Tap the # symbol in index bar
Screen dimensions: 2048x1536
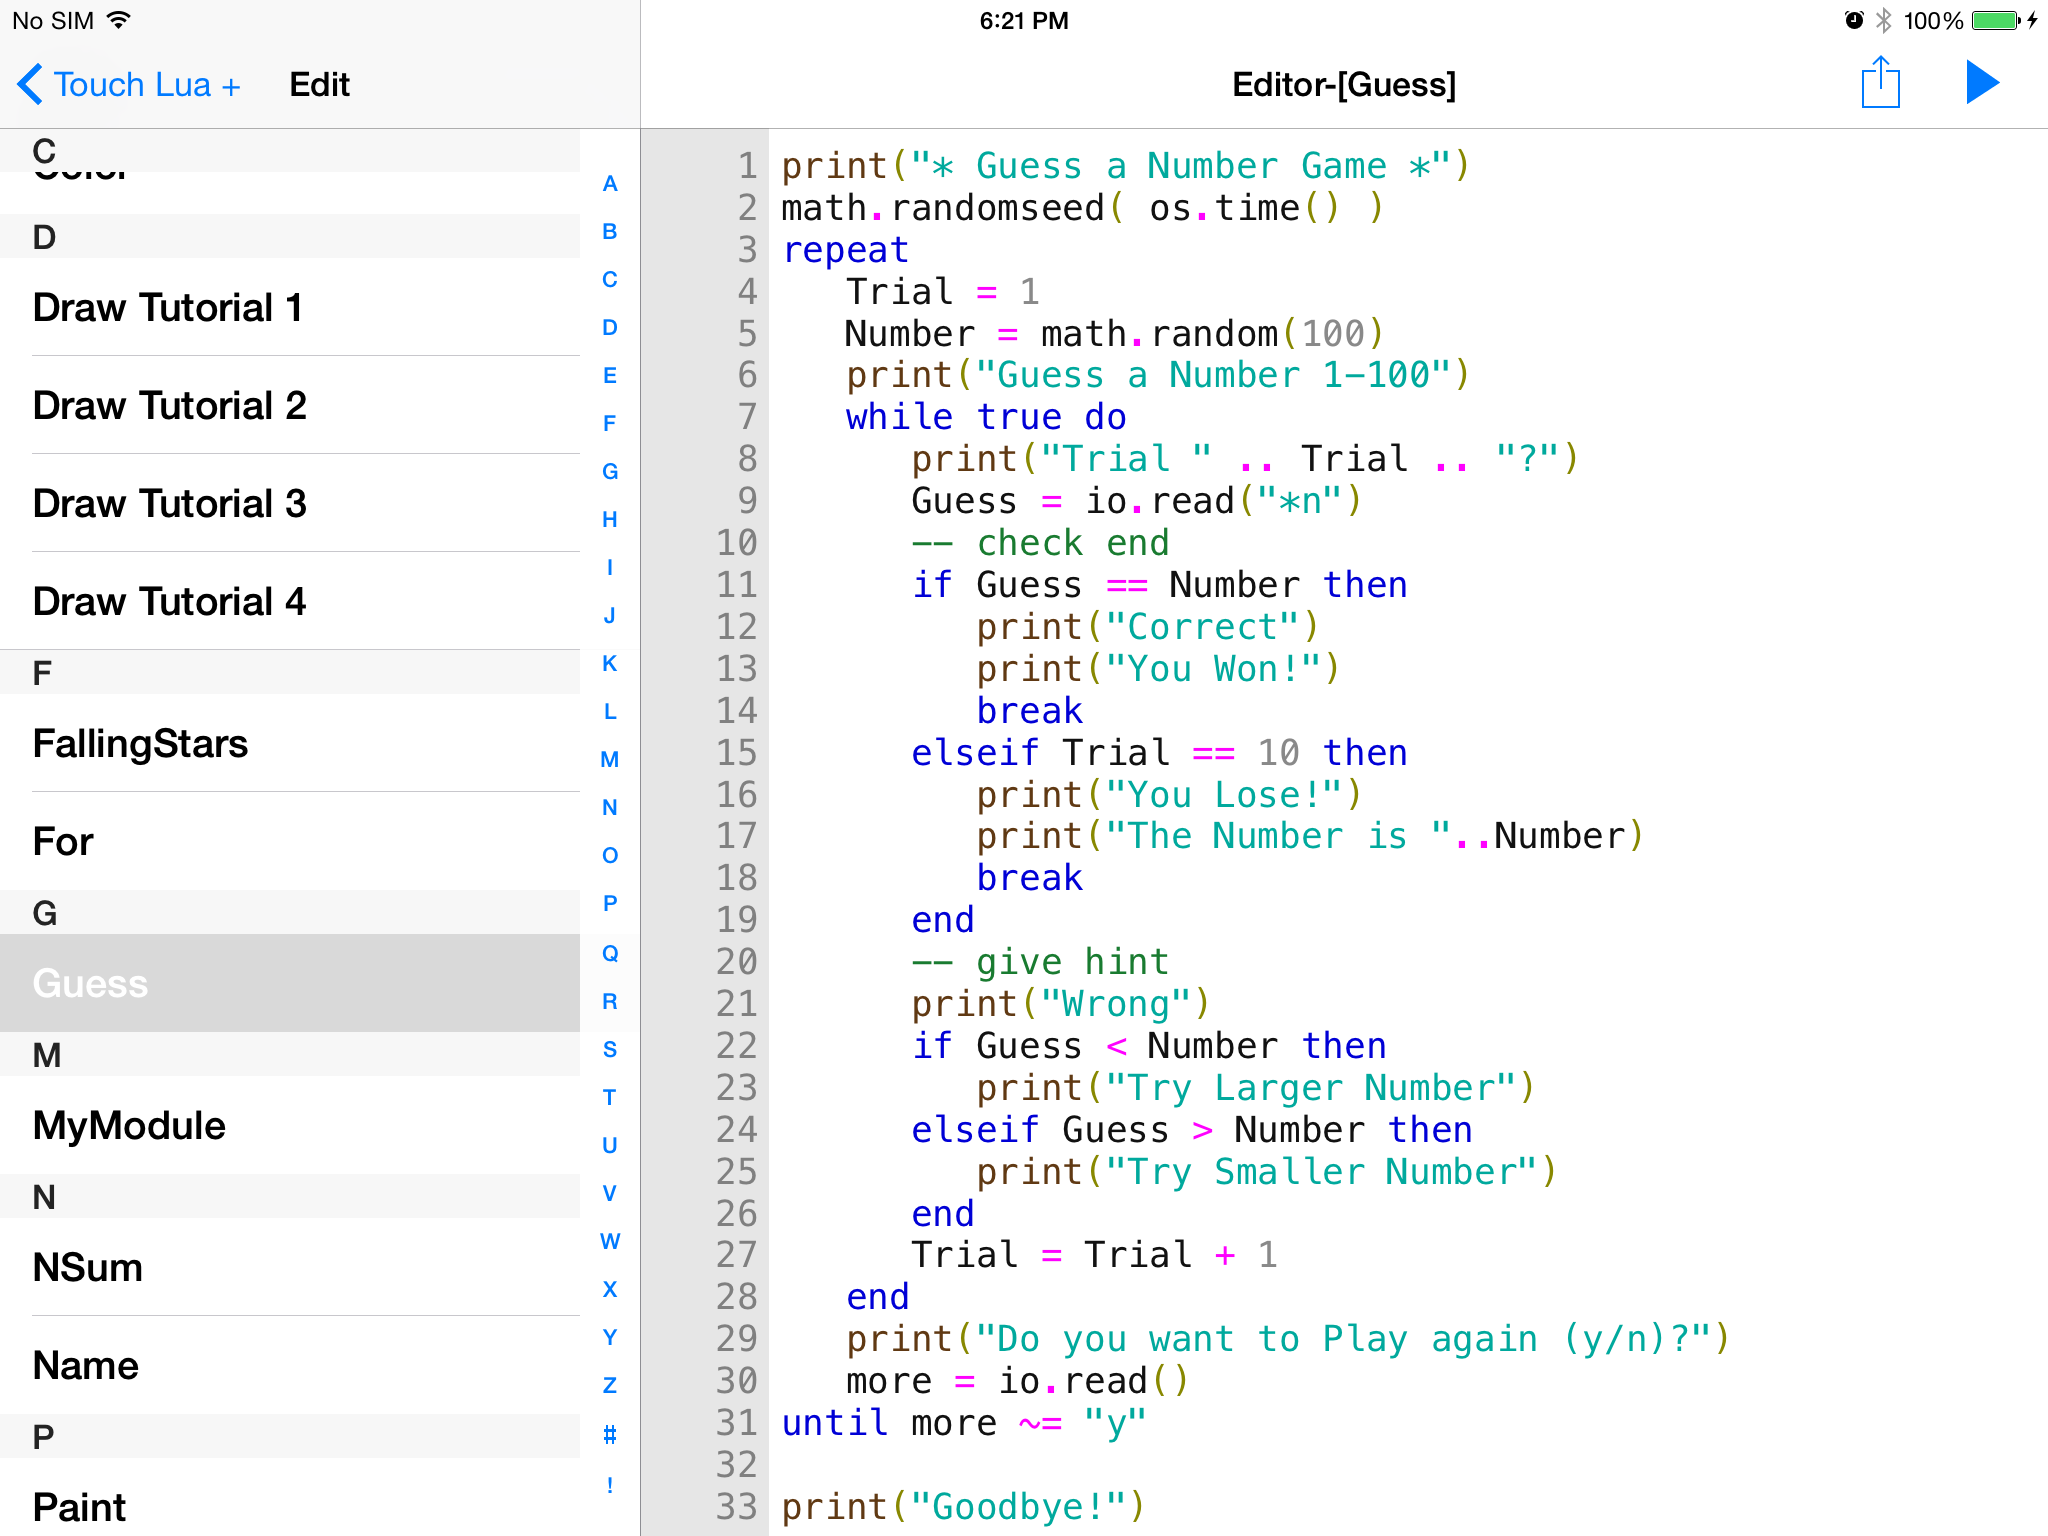click(609, 1435)
